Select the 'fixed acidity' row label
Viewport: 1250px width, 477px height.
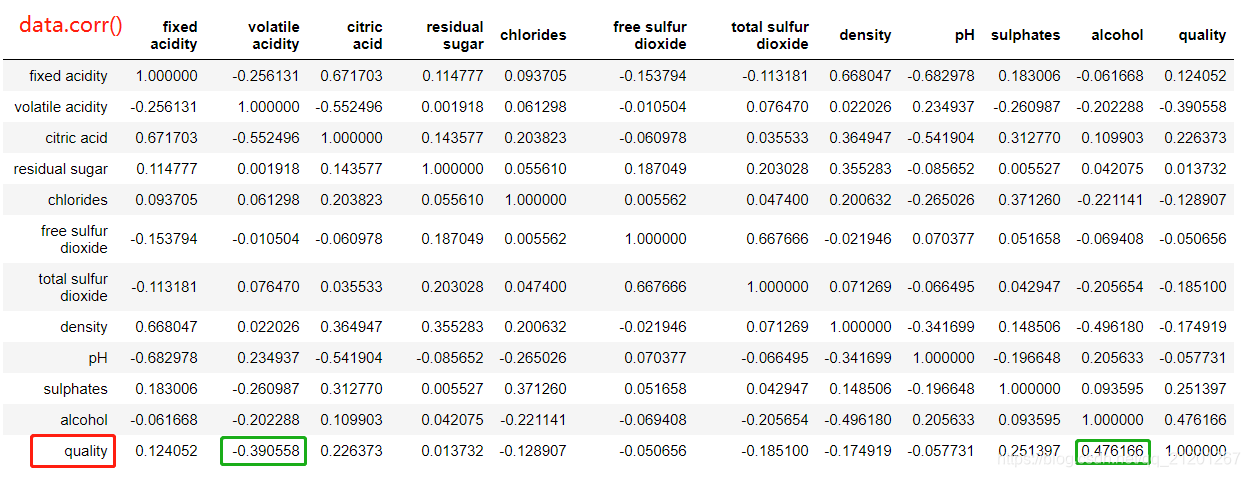[x=68, y=76]
